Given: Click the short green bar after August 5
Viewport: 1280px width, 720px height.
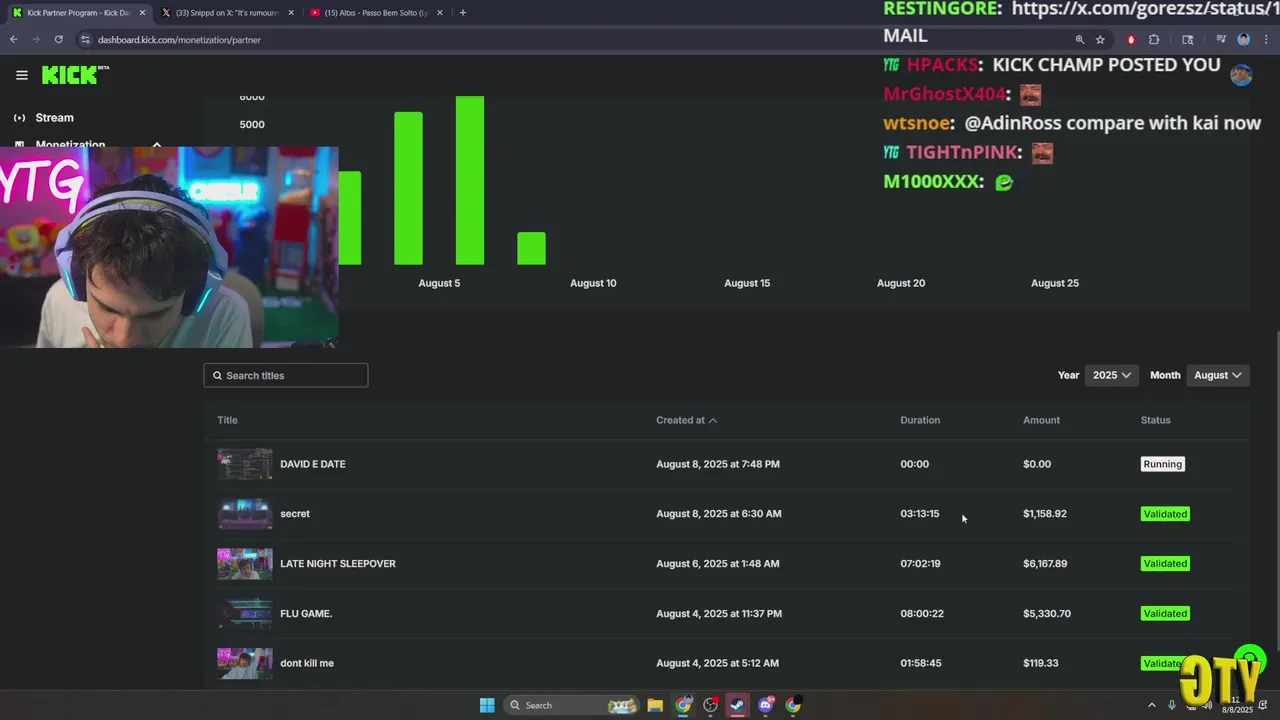Looking at the screenshot, I should [531, 249].
